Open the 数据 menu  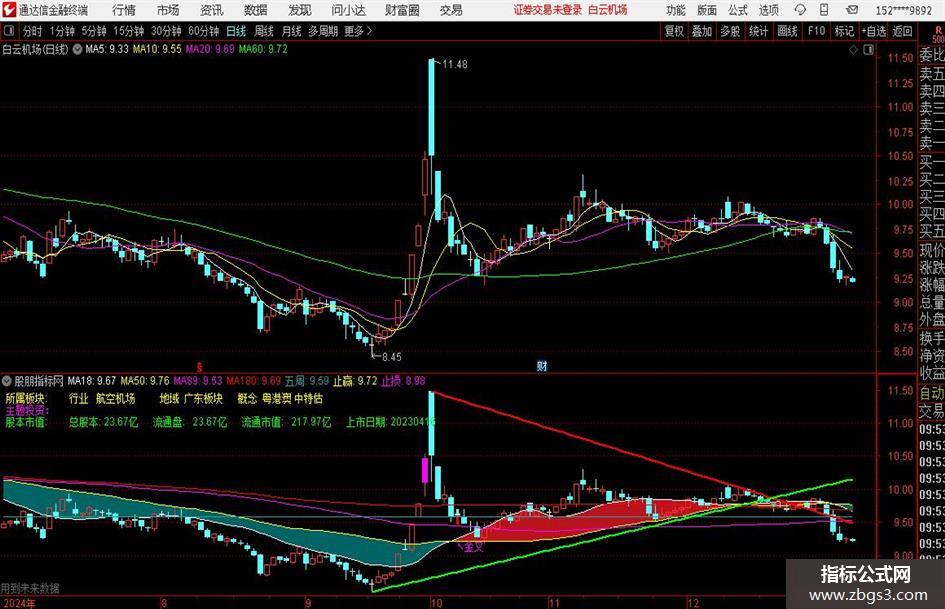[256, 10]
